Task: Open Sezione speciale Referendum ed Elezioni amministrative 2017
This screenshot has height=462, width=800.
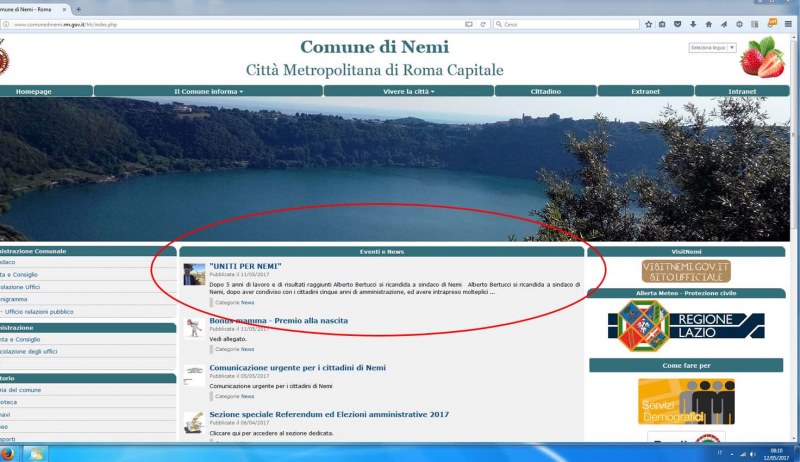Action: pos(329,415)
